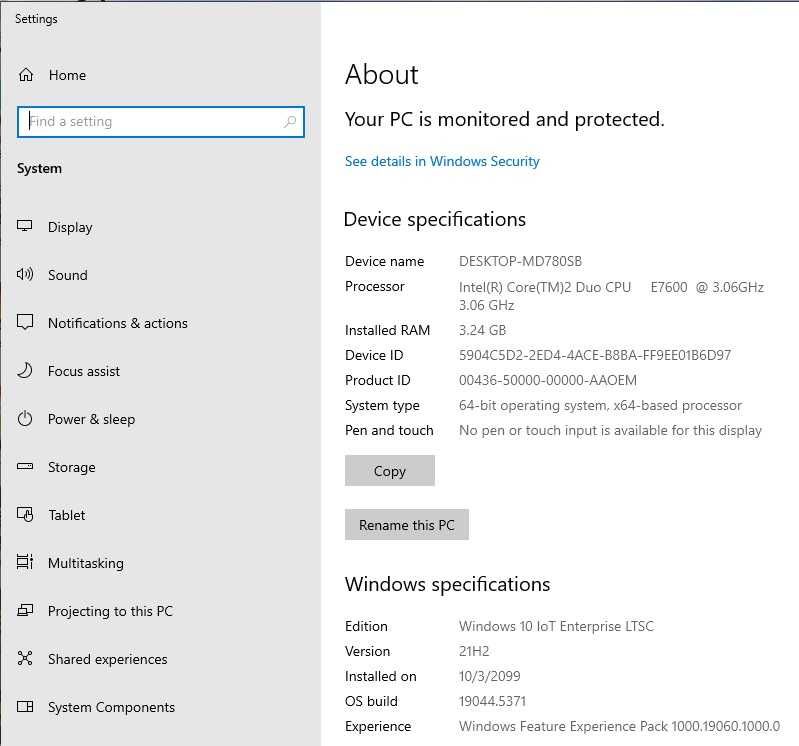The height and width of the screenshot is (746, 799).
Task: Select installed RAM value 3.24 GB
Action: 483,330
